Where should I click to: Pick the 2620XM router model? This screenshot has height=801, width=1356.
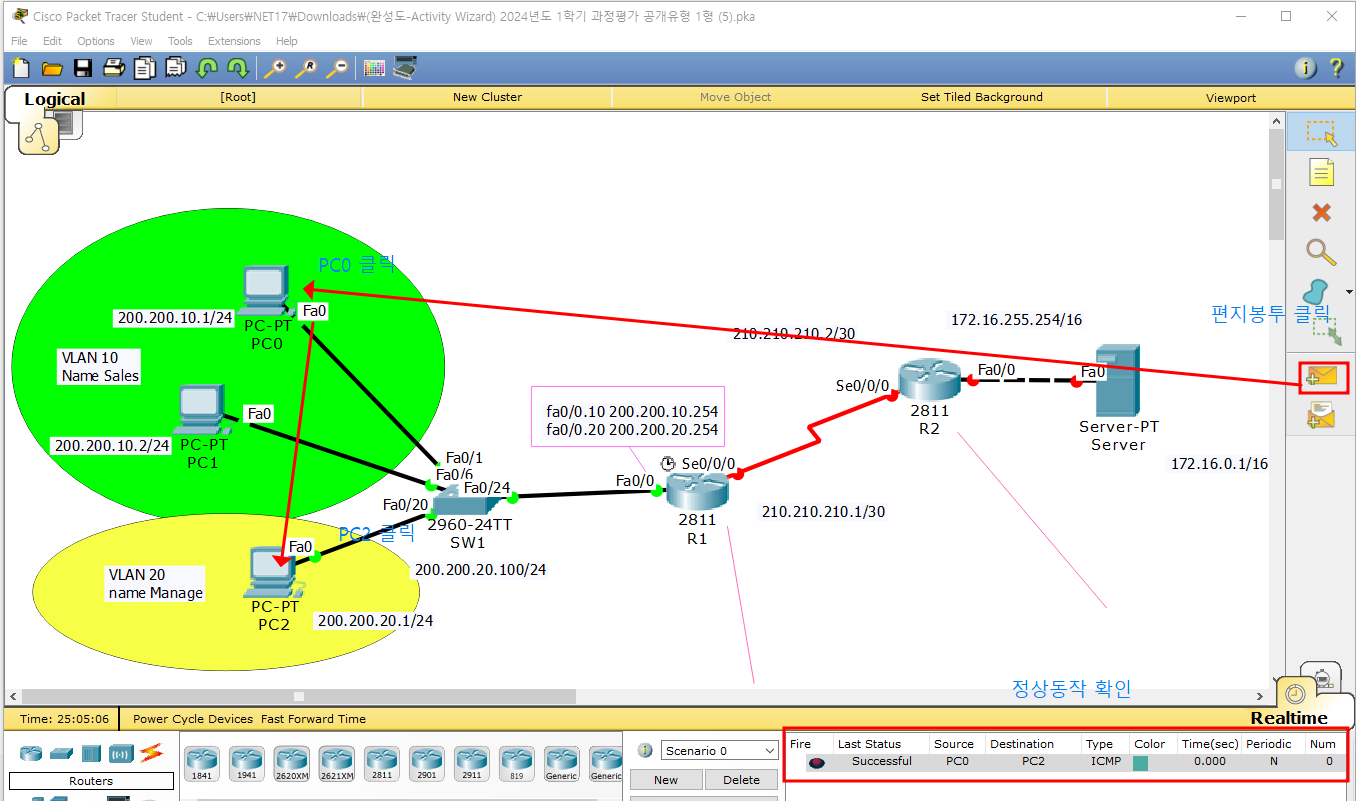coord(291,765)
